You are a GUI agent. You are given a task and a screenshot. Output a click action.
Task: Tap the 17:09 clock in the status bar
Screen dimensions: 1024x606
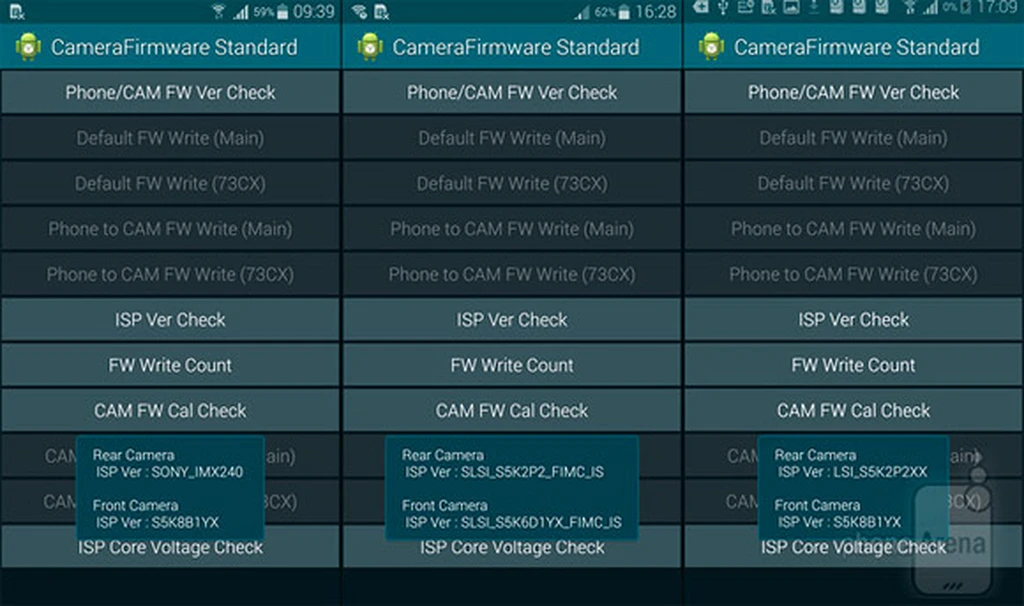(998, 8)
